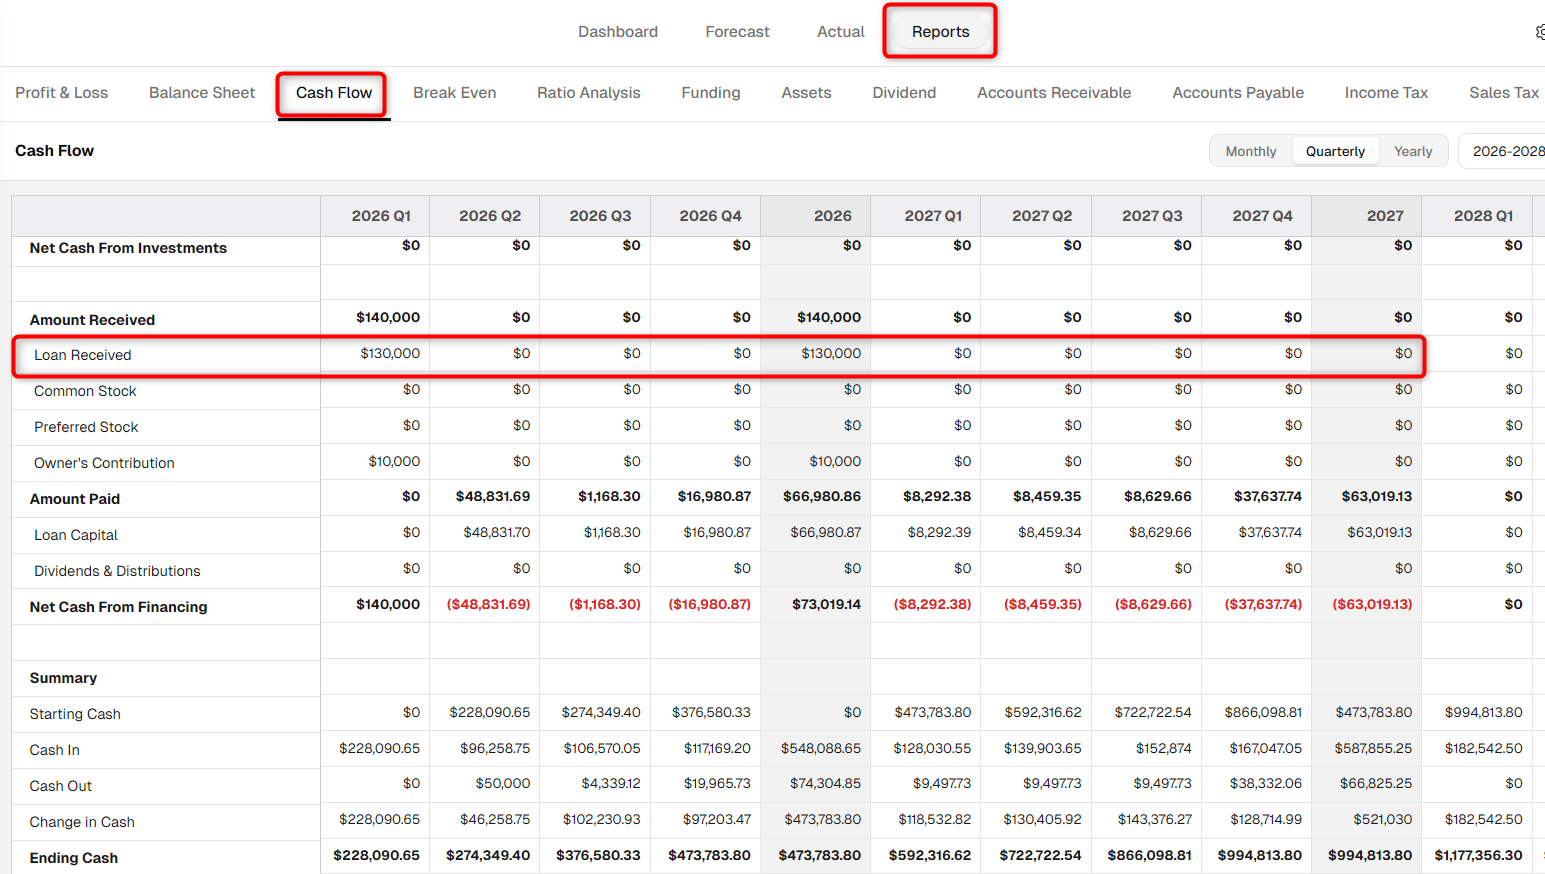The width and height of the screenshot is (1545, 874).
Task: Select the Income Tax report tab
Action: 1386,93
